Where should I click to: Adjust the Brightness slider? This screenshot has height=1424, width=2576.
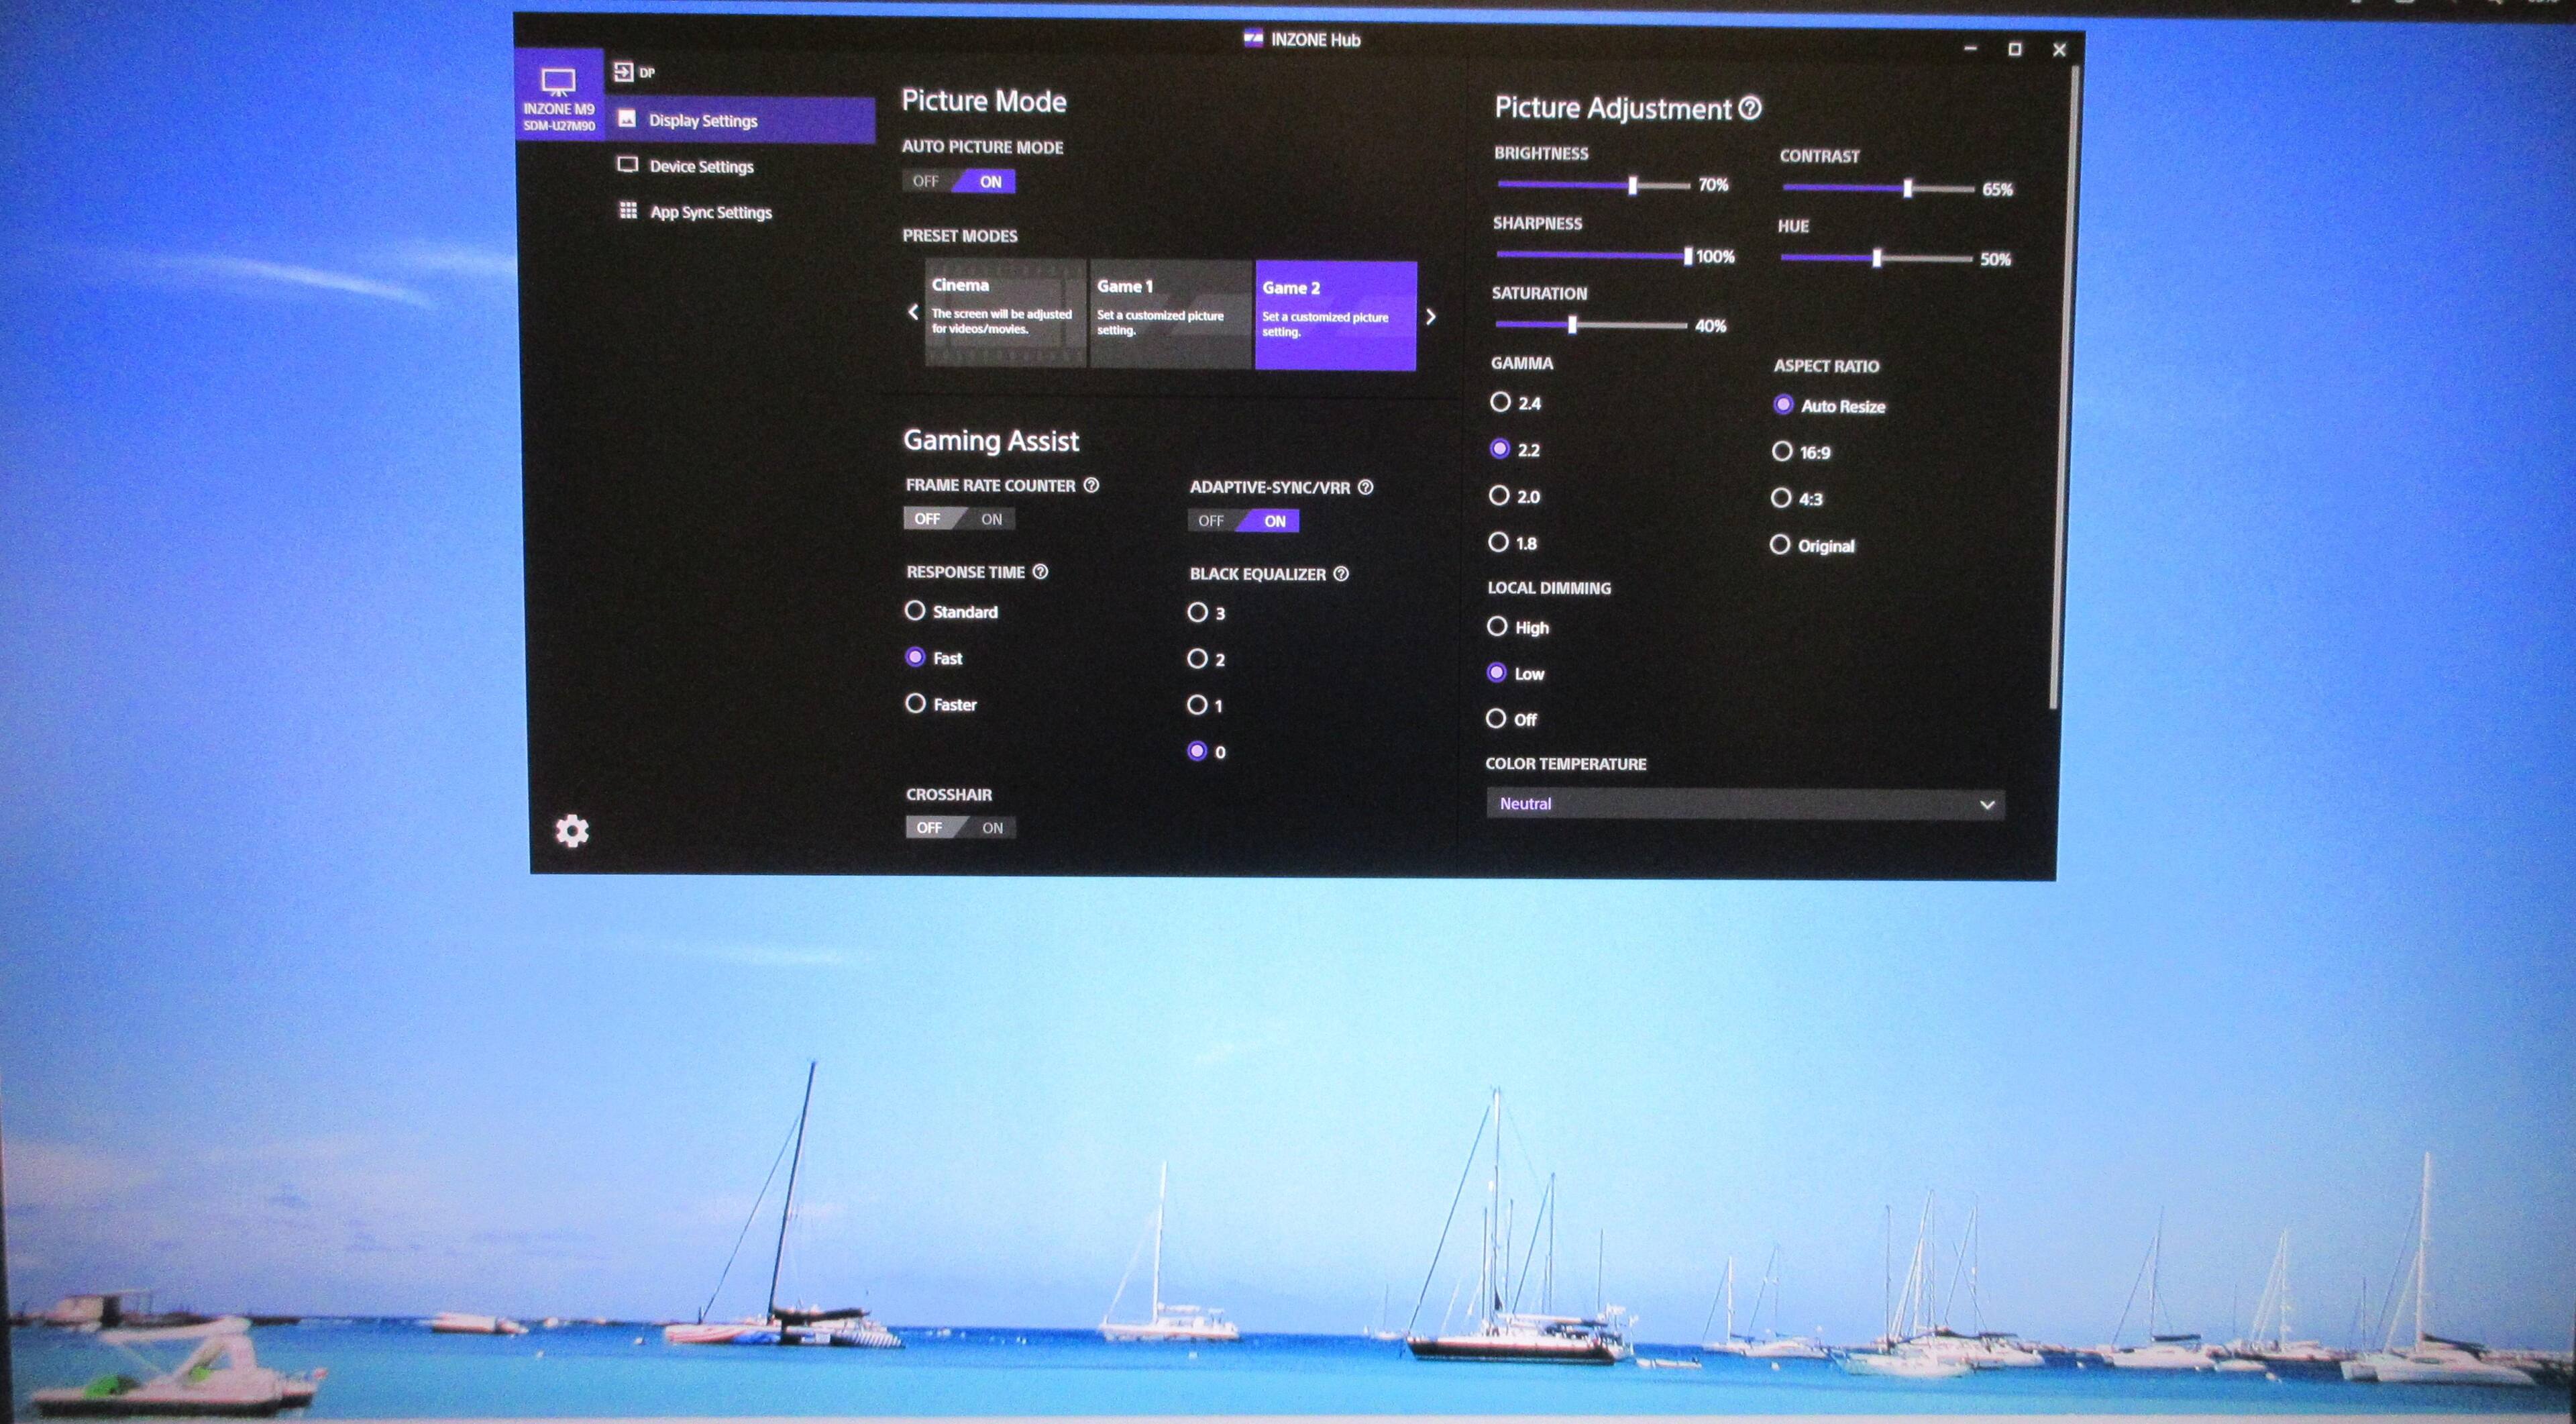[x=1632, y=185]
